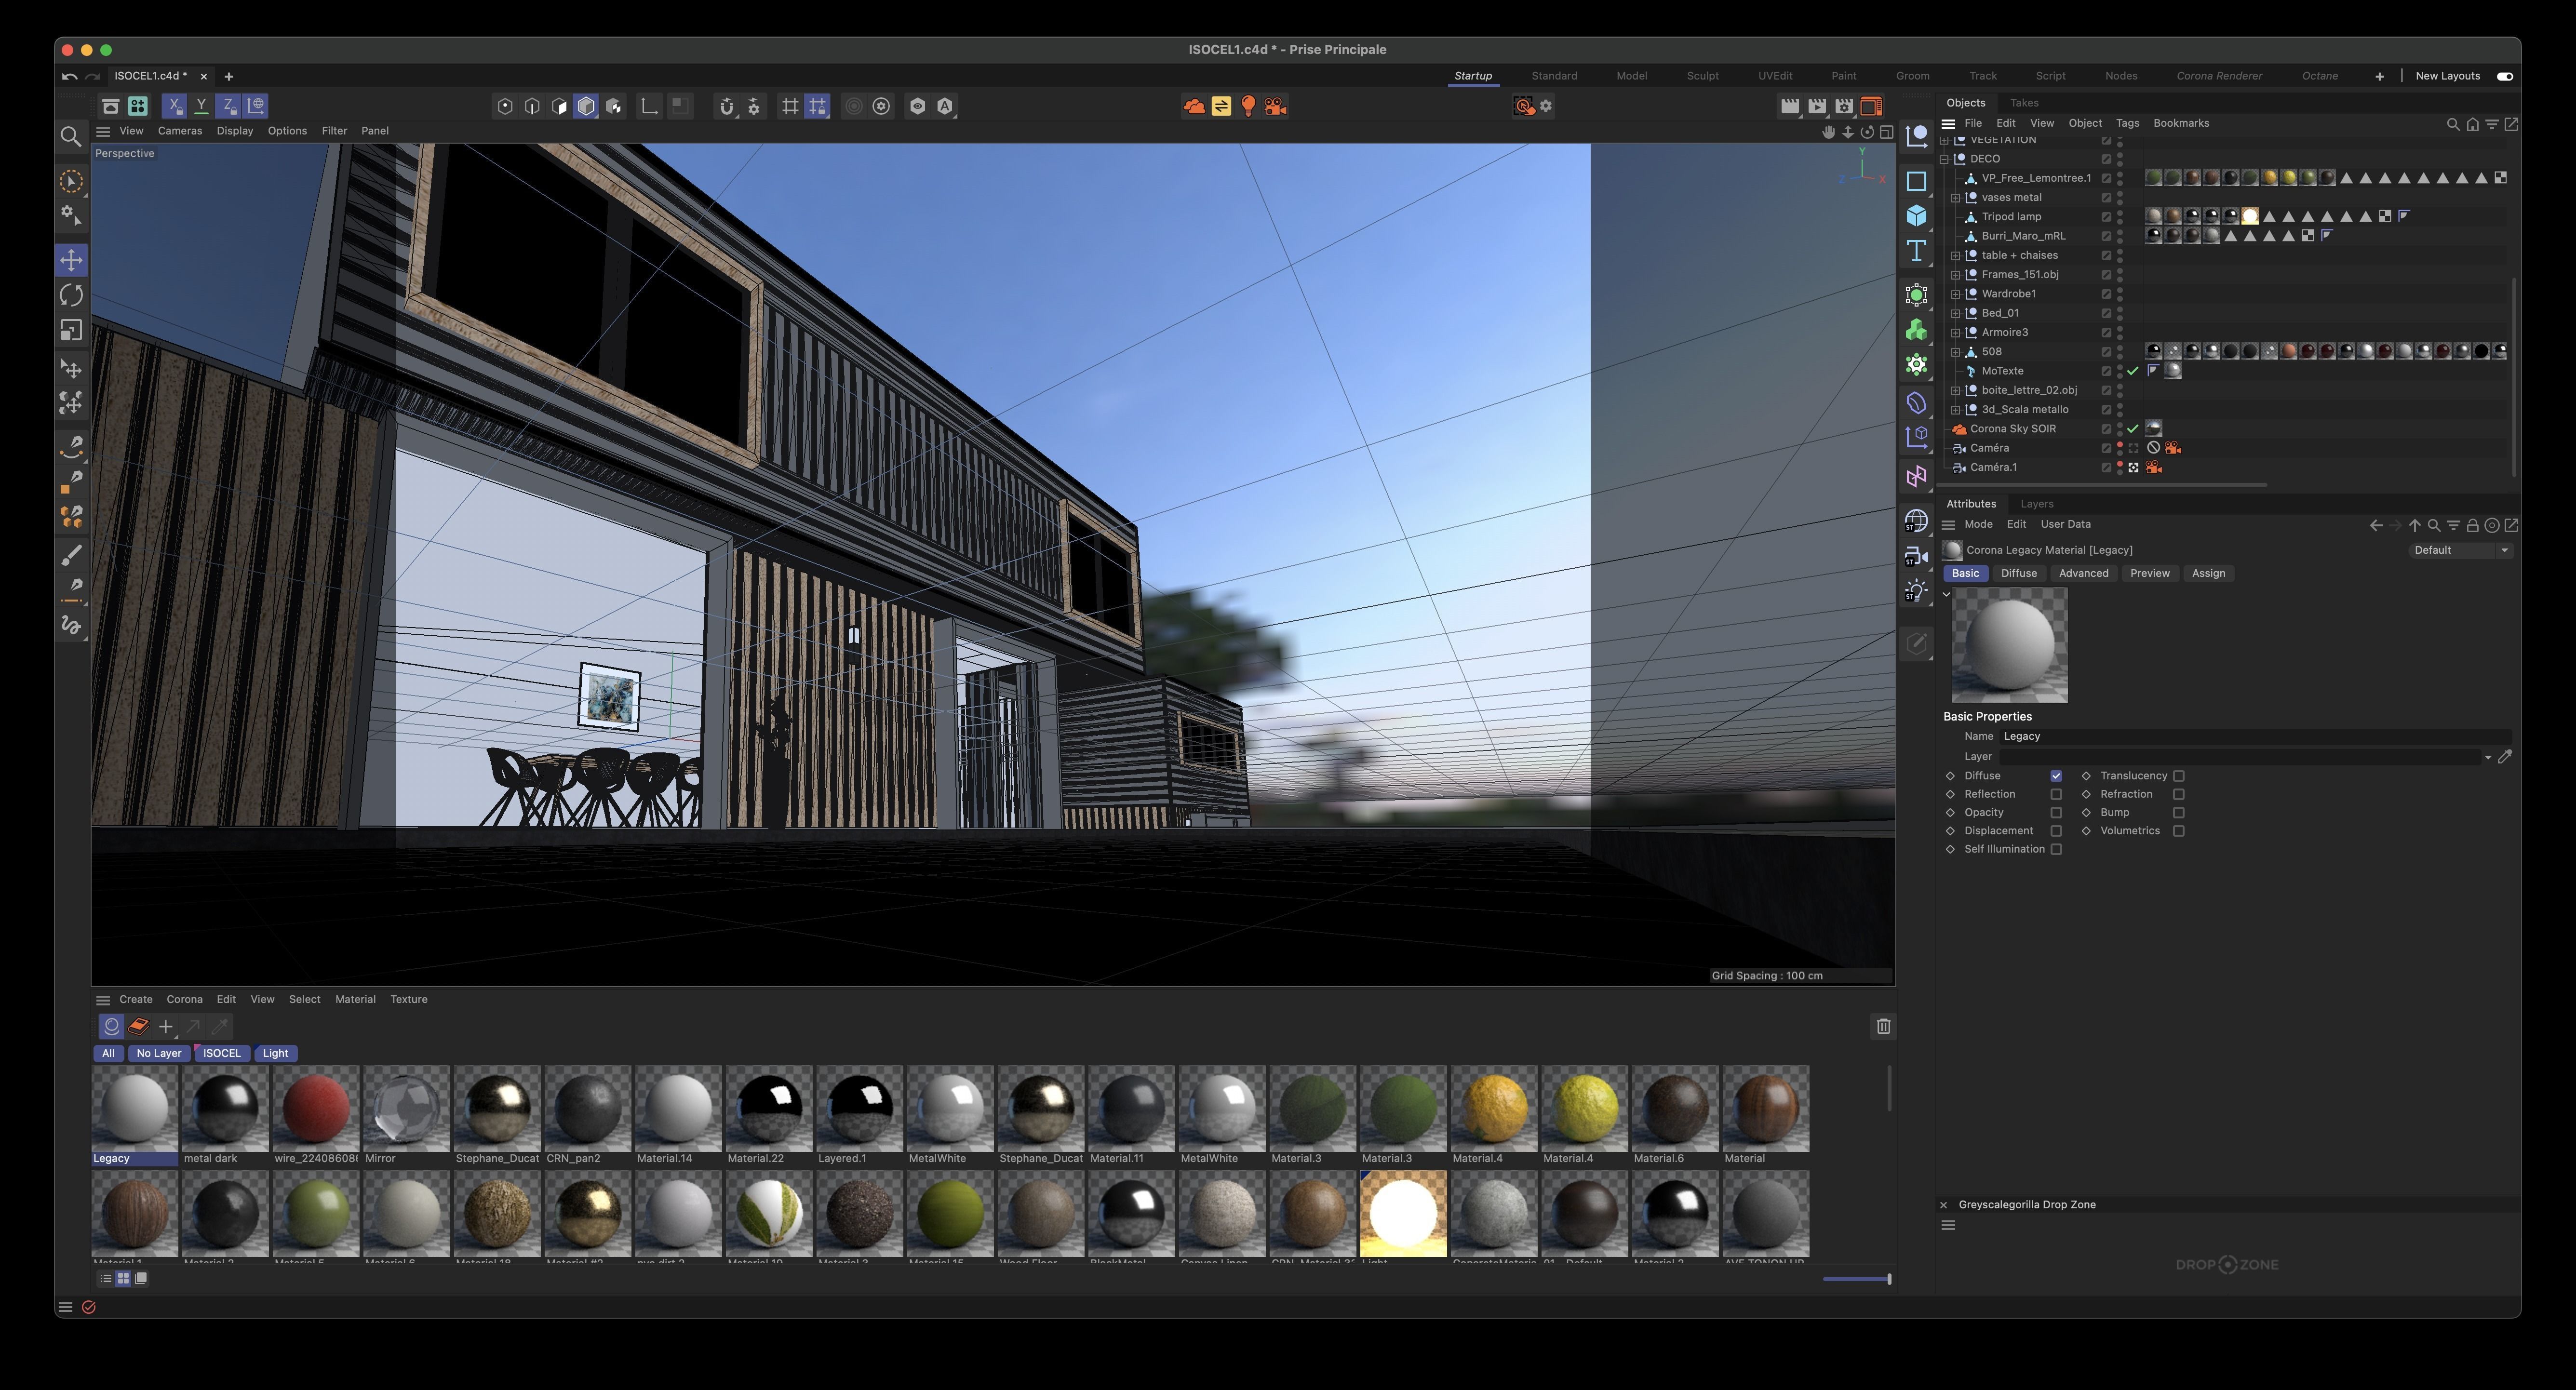Switch to Corona Renderer layout tab
This screenshot has width=2576, height=1390.
[2219, 76]
